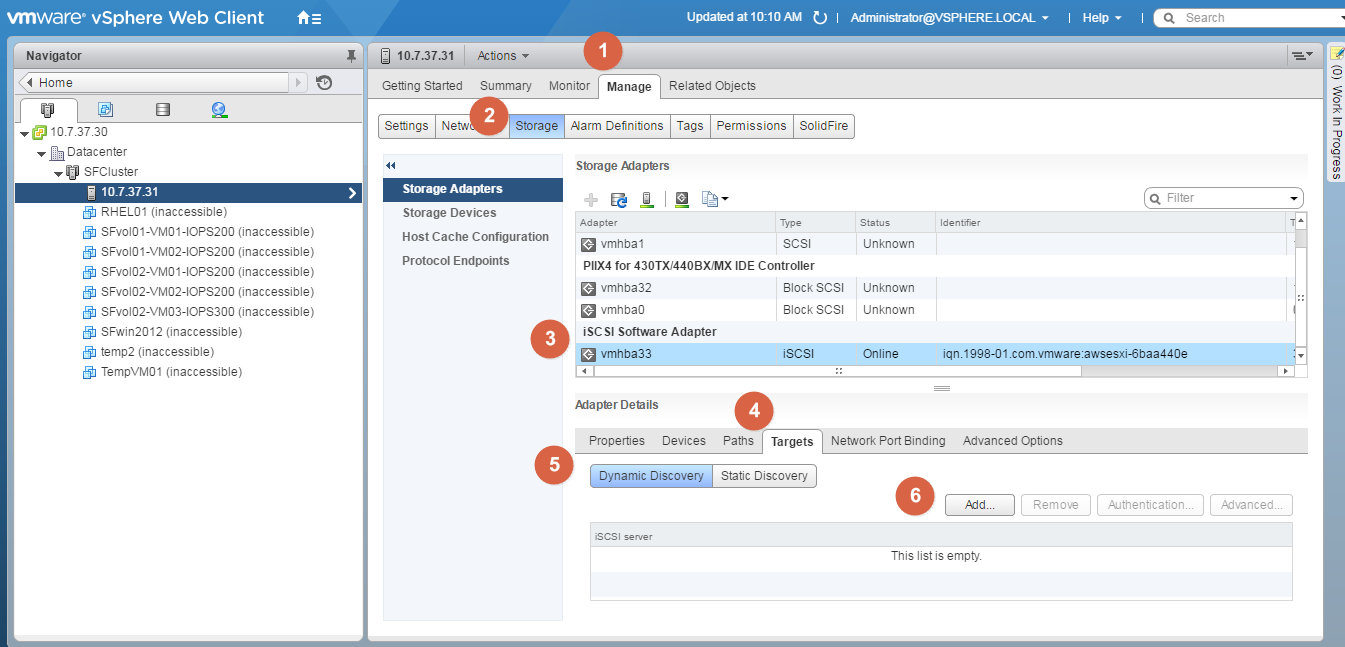Image resolution: width=1345 pixels, height=647 pixels.
Task: Click the VM icon next to TempVM01
Action: pyautogui.click(x=90, y=372)
